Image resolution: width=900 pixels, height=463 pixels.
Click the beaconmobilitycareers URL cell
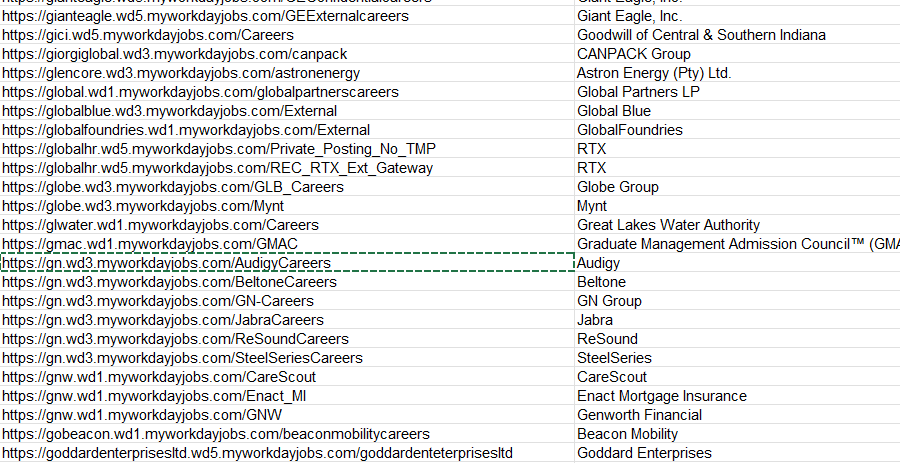tap(287, 434)
